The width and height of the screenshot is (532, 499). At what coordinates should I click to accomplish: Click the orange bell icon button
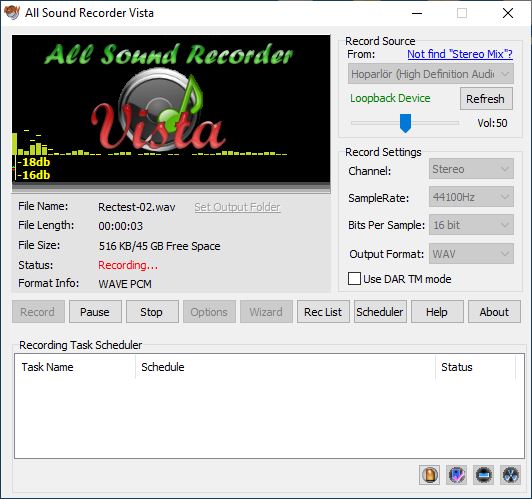[429, 475]
